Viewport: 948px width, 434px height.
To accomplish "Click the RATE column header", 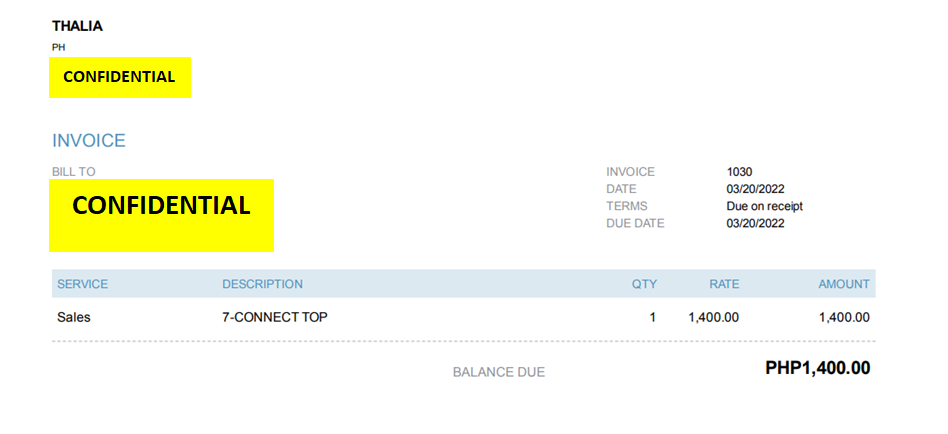I will click(x=724, y=284).
